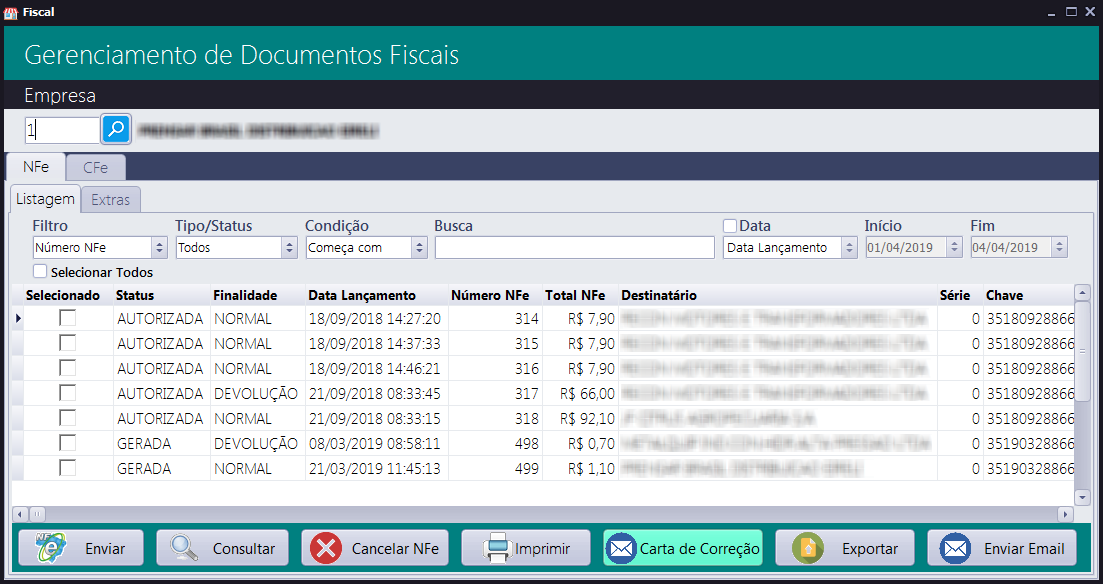
Task: Sort by the Data Lançamento column header
Action: pos(361,295)
